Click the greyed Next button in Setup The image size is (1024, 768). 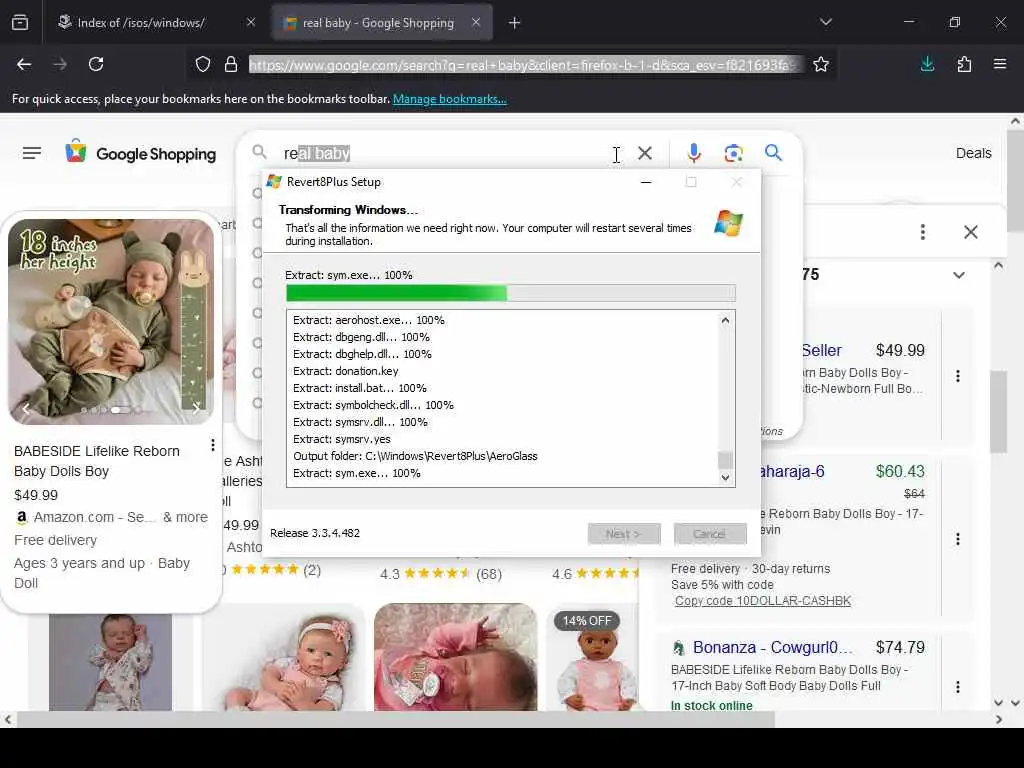(624, 534)
